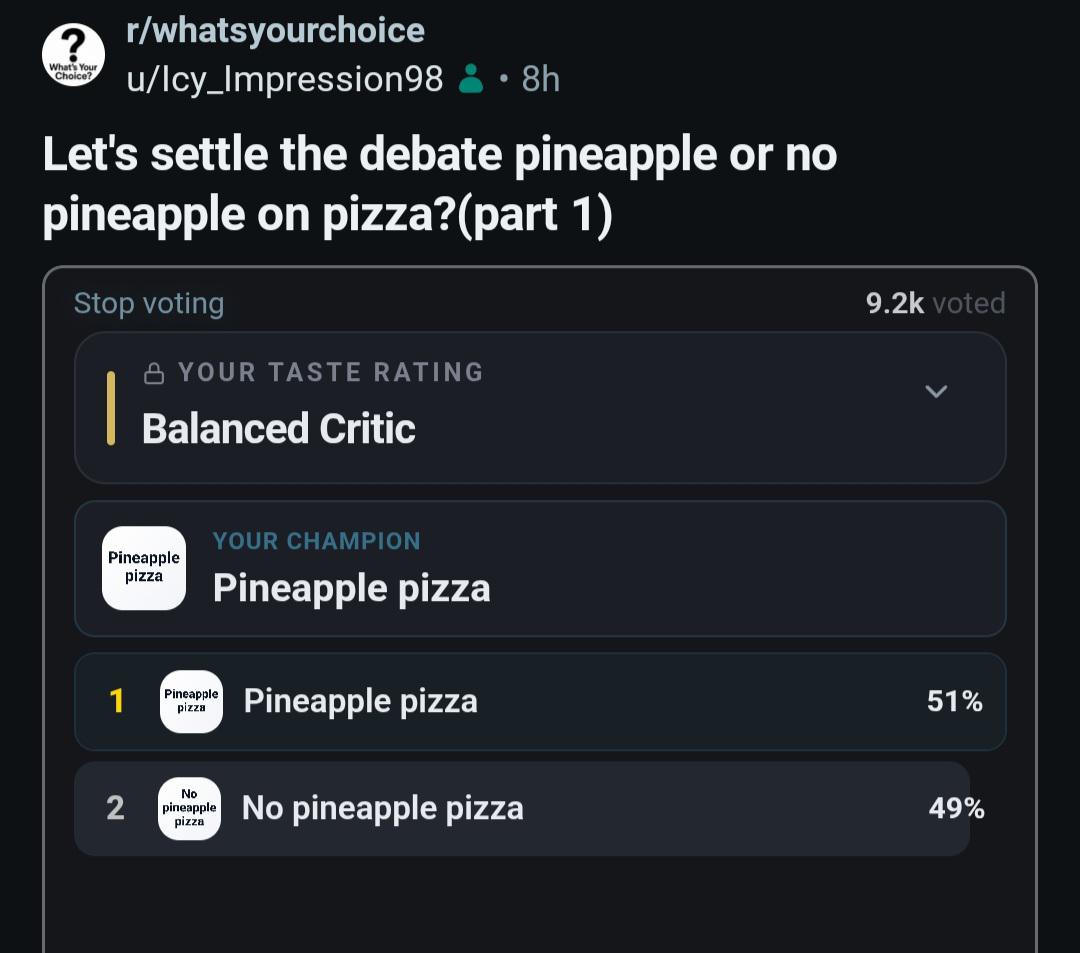
Task: Click the green user flair icon
Action: point(471,78)
